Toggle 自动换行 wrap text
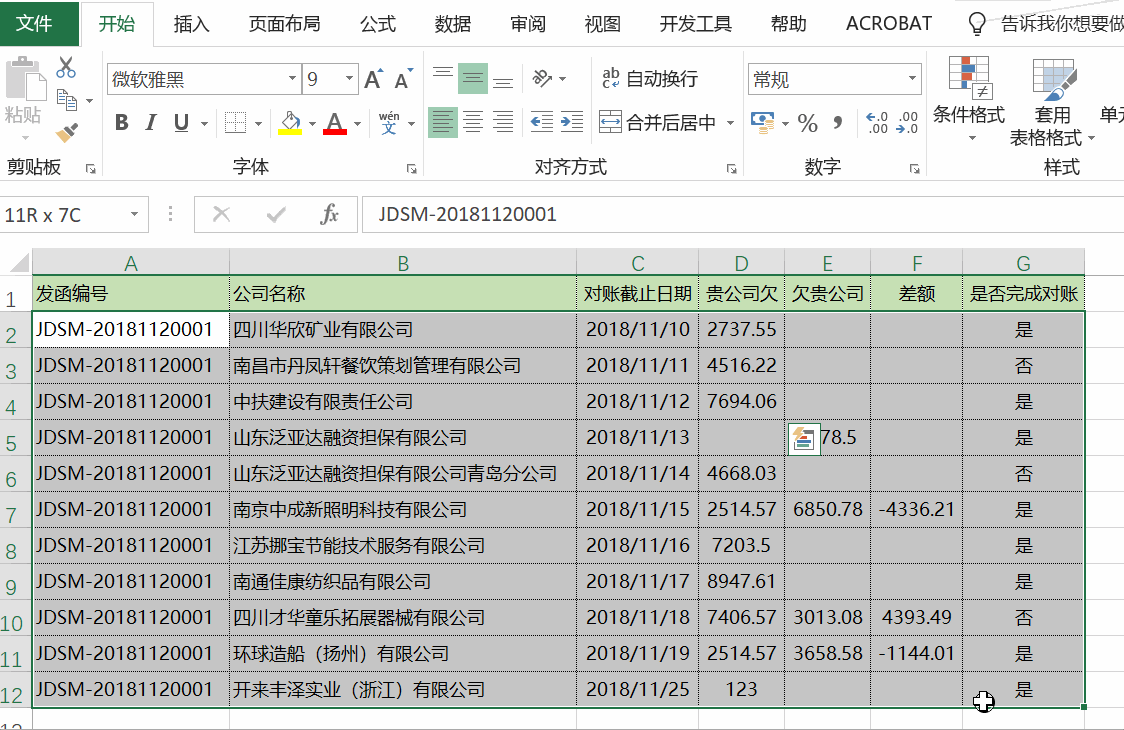The height and width of the screenshot is (730, 1124). [x=649, y=78]
